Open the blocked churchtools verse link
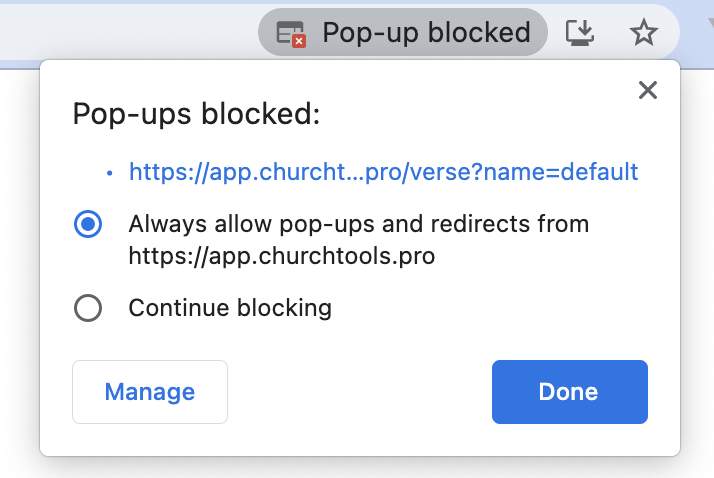The width and height of the screenshot is (714, 478). click(383, 172)
